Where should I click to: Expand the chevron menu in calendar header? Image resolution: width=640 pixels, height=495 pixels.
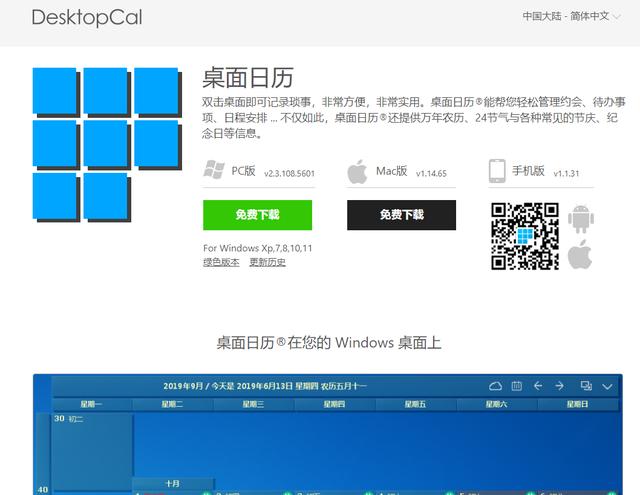[607, 386]
